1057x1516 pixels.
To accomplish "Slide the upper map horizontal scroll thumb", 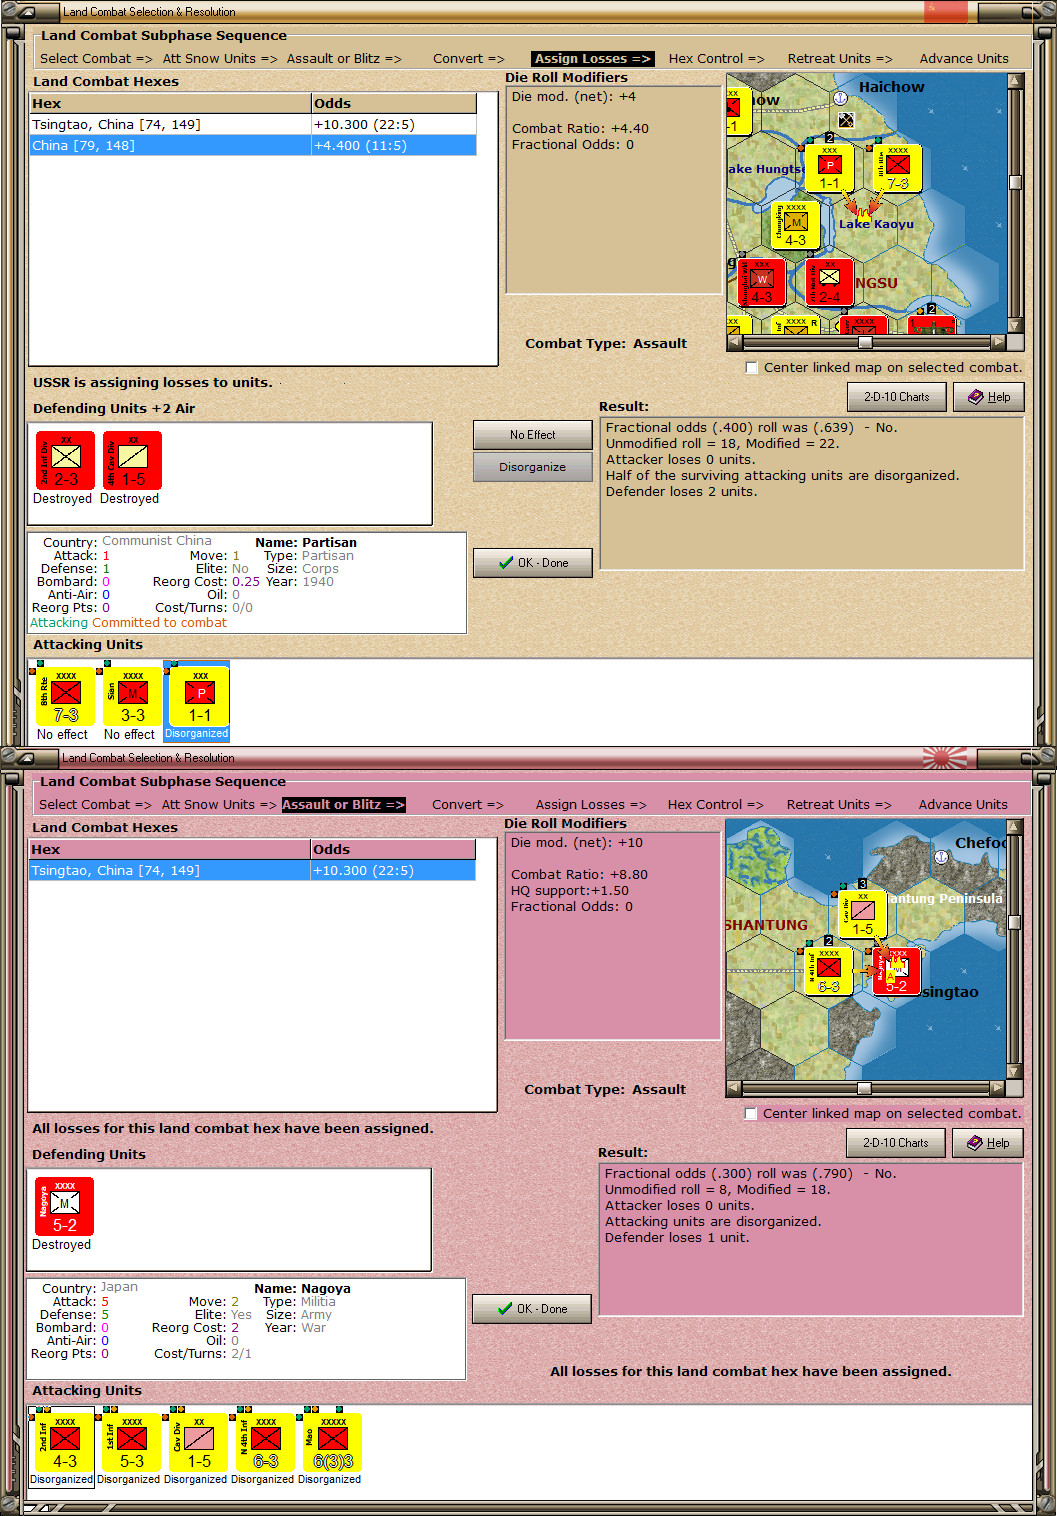I will (865, 342).
